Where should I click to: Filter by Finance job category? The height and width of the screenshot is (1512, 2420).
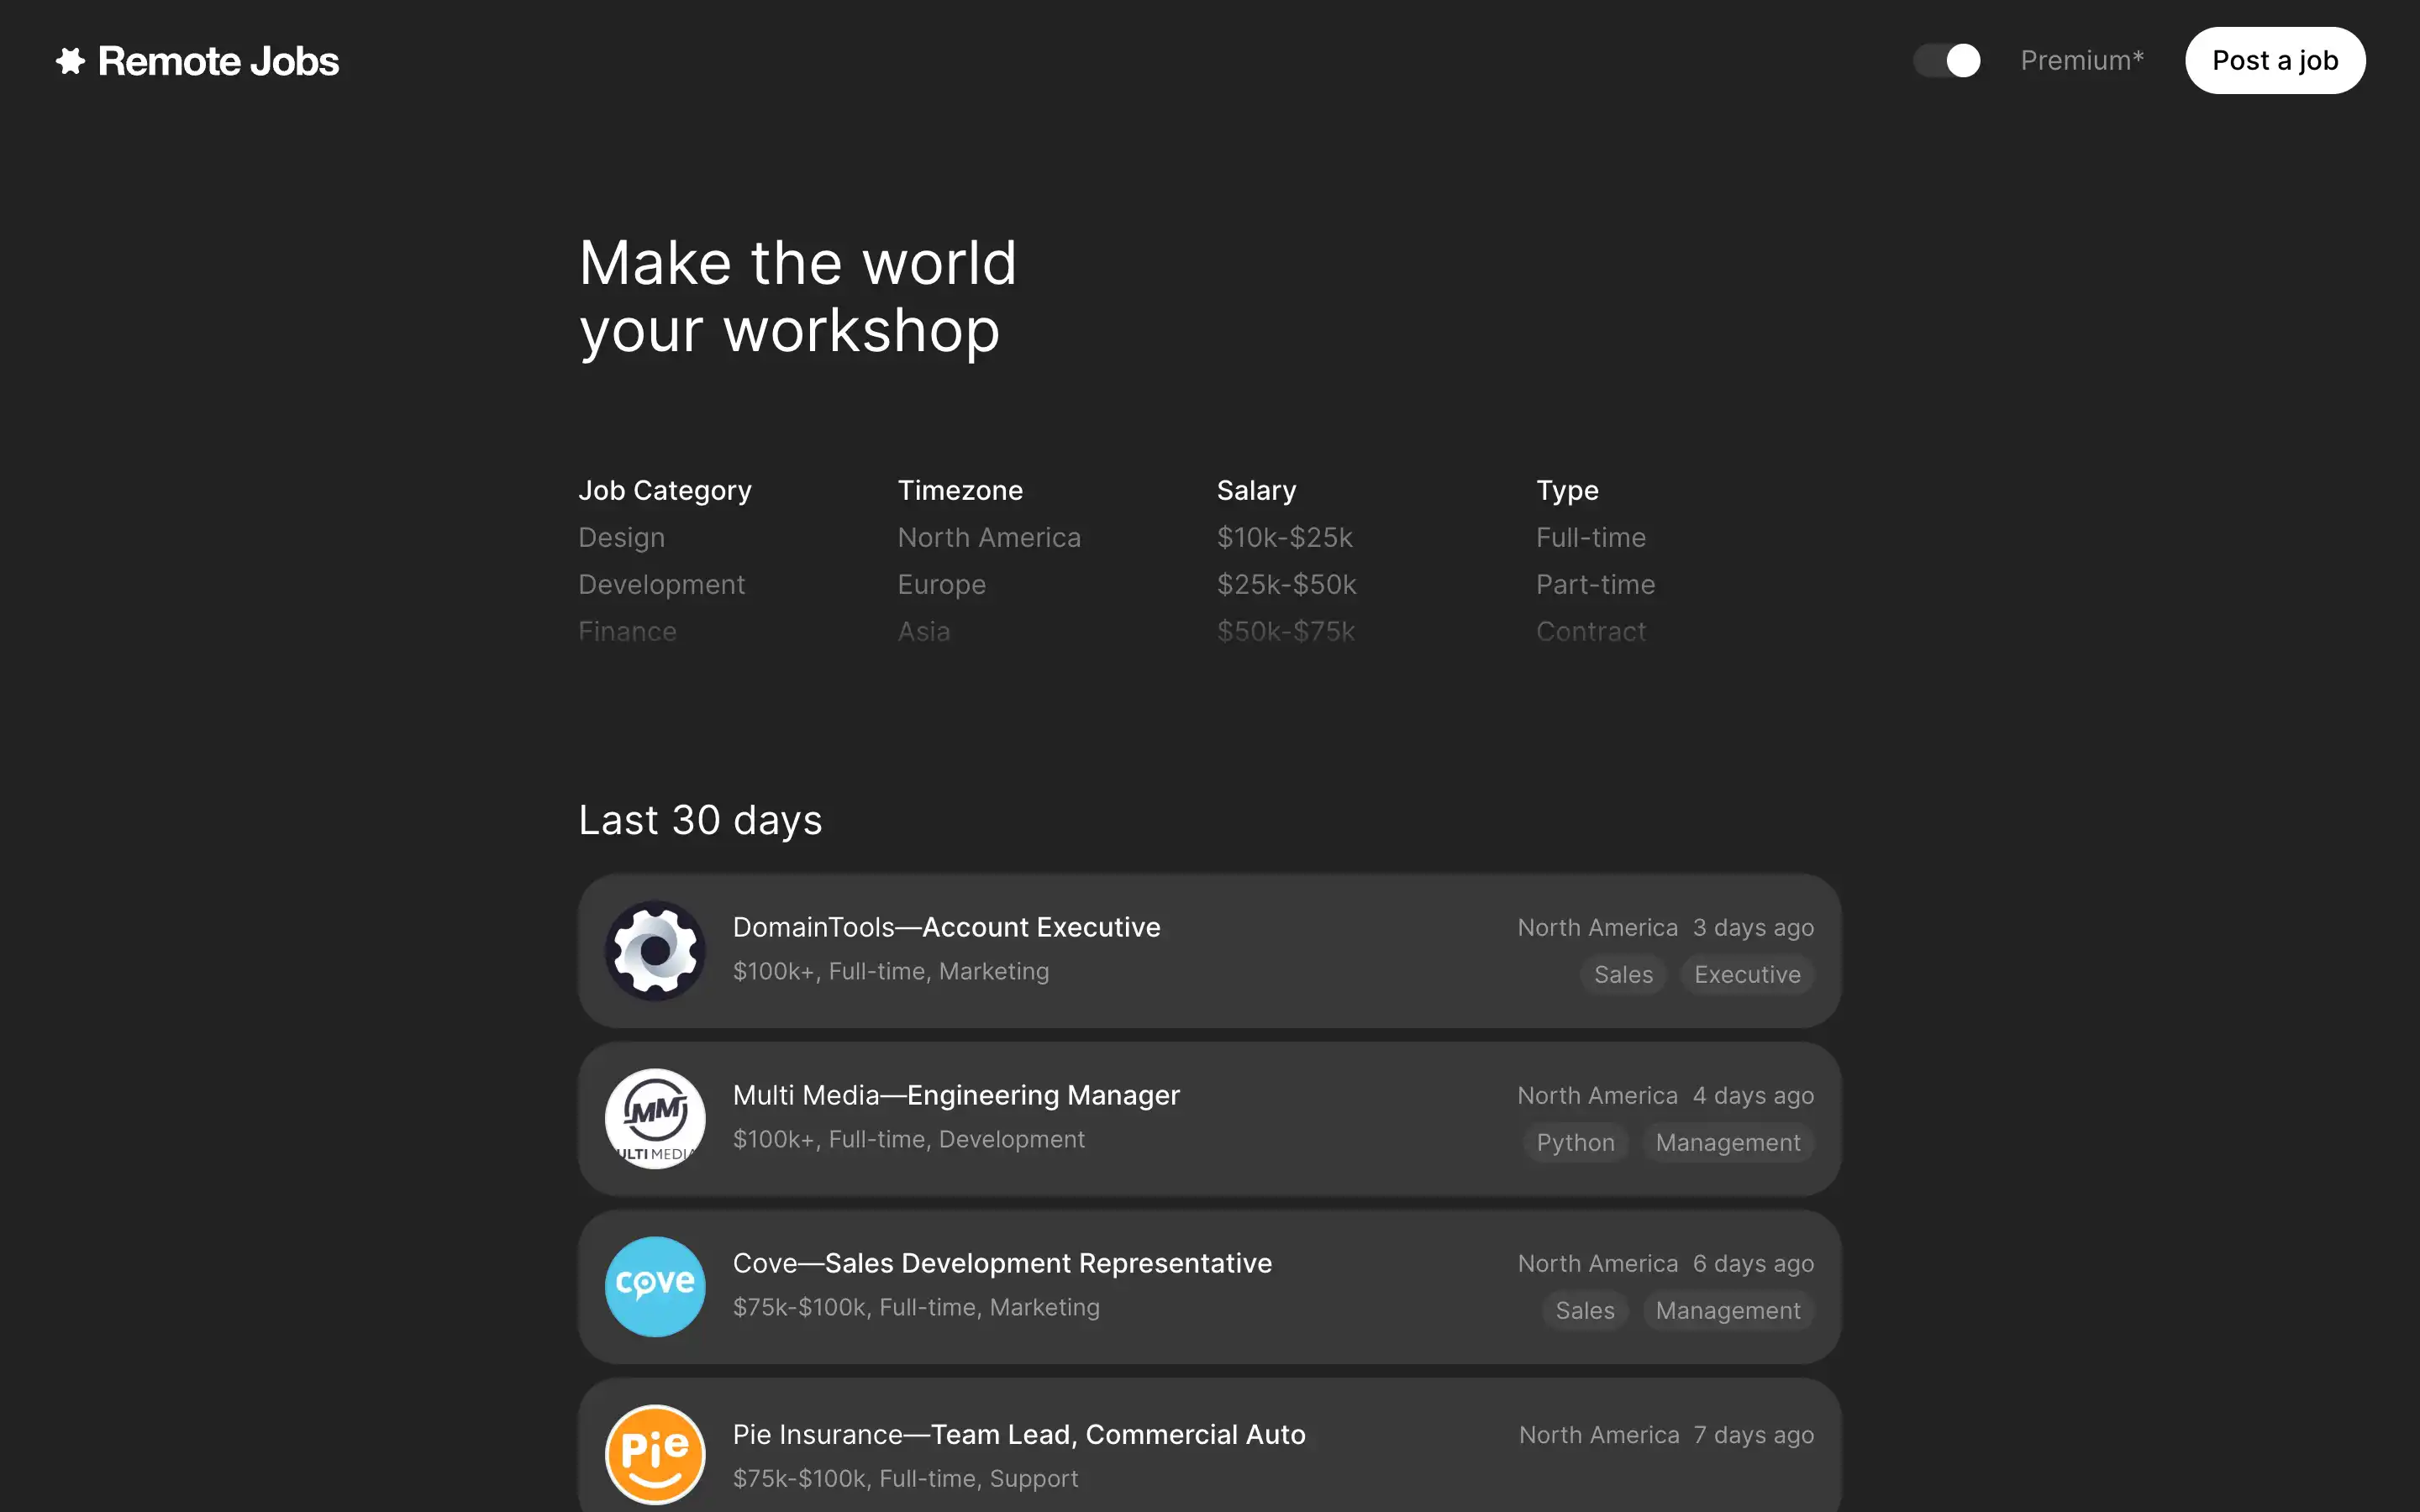(x=627, y=632)
